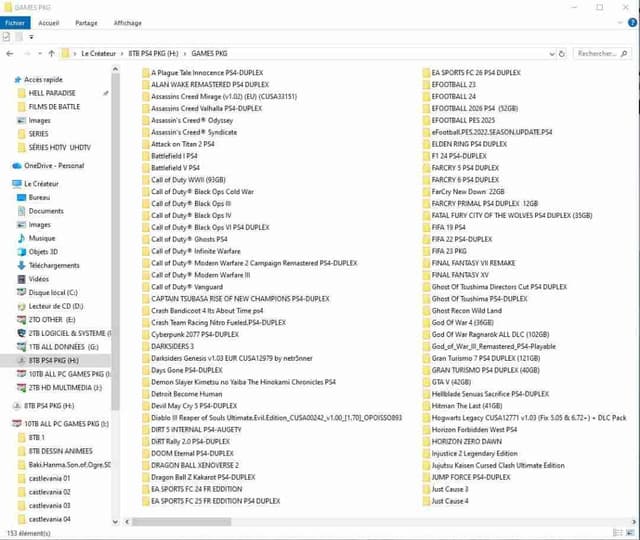Select OneDrive - Personal in sidebar
The width and height of the screenshot is (640, 540).
point(54,166)
